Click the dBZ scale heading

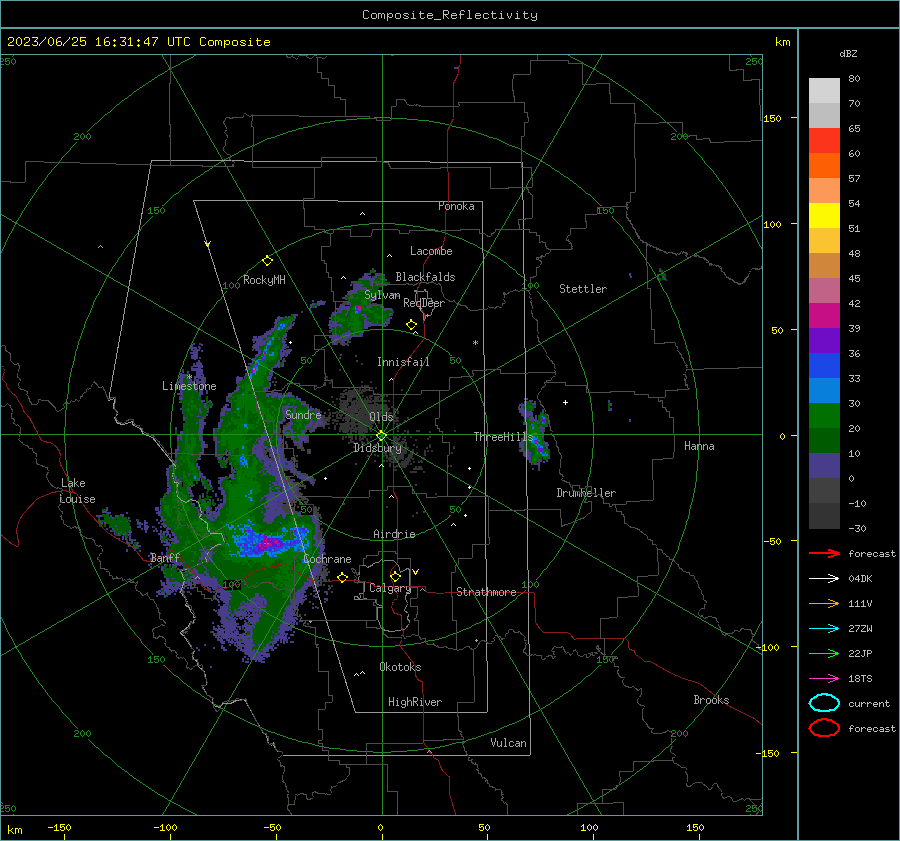848,53
